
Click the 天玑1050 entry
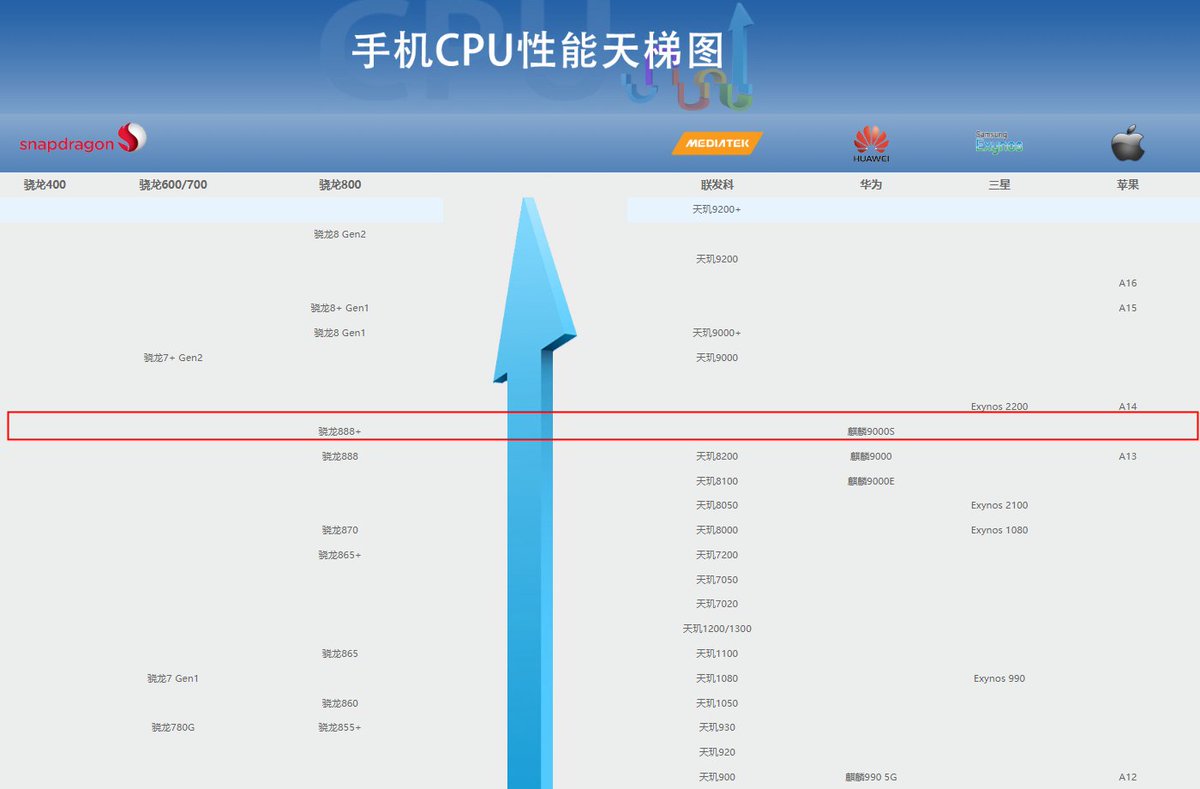[x=717, y=704]
